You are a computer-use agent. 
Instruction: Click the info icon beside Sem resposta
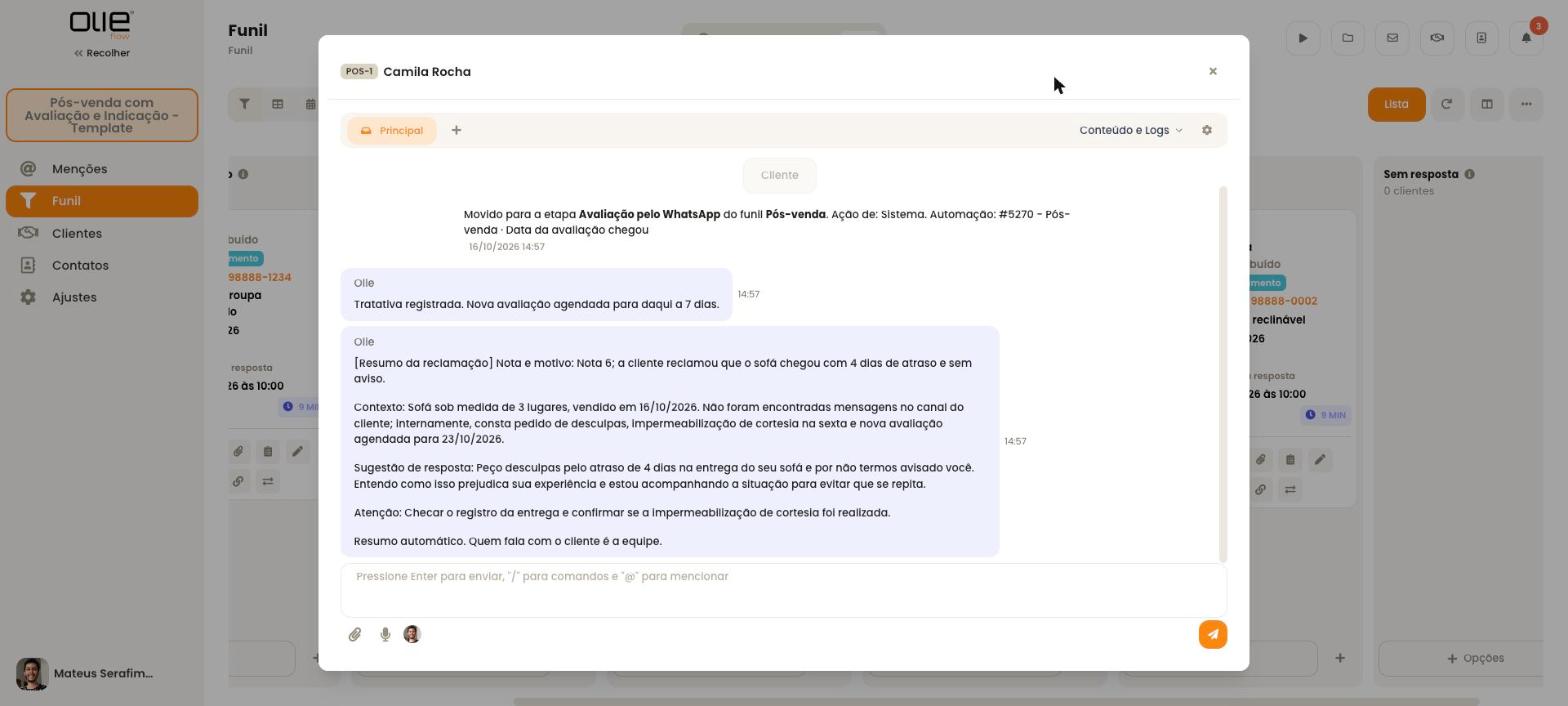pos(1470,174)
